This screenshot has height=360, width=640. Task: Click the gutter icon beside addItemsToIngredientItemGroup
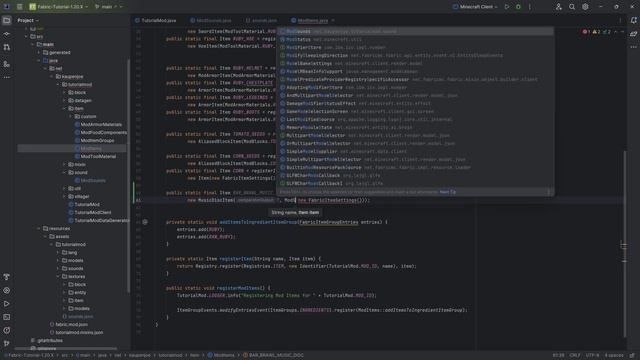click(x=145, y=222)
